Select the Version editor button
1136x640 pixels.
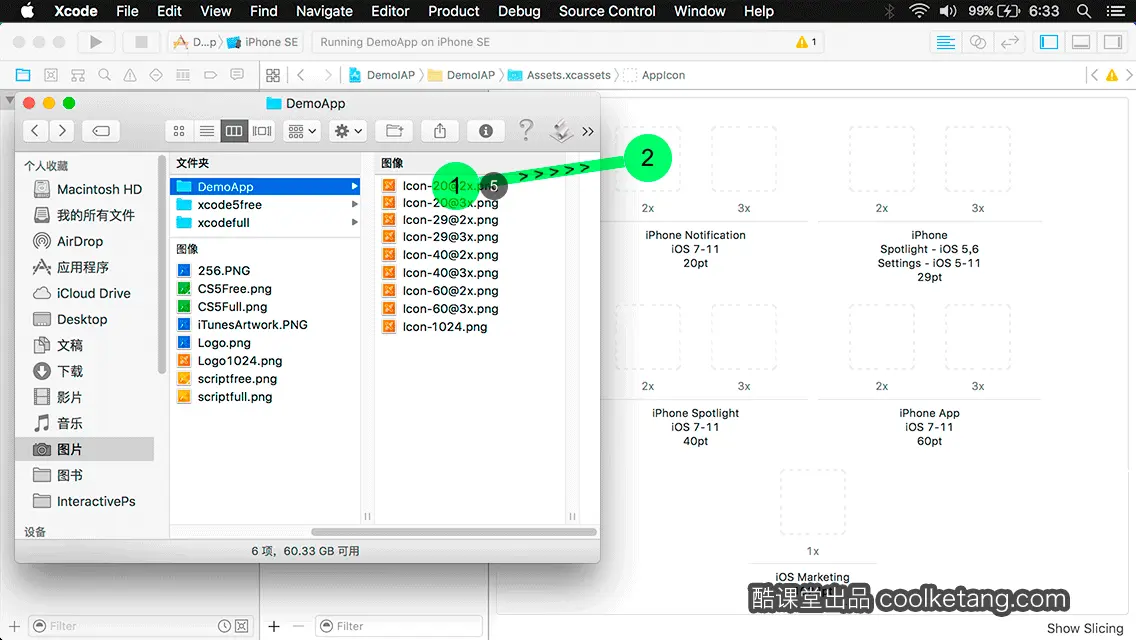(x=1009, y=42)
